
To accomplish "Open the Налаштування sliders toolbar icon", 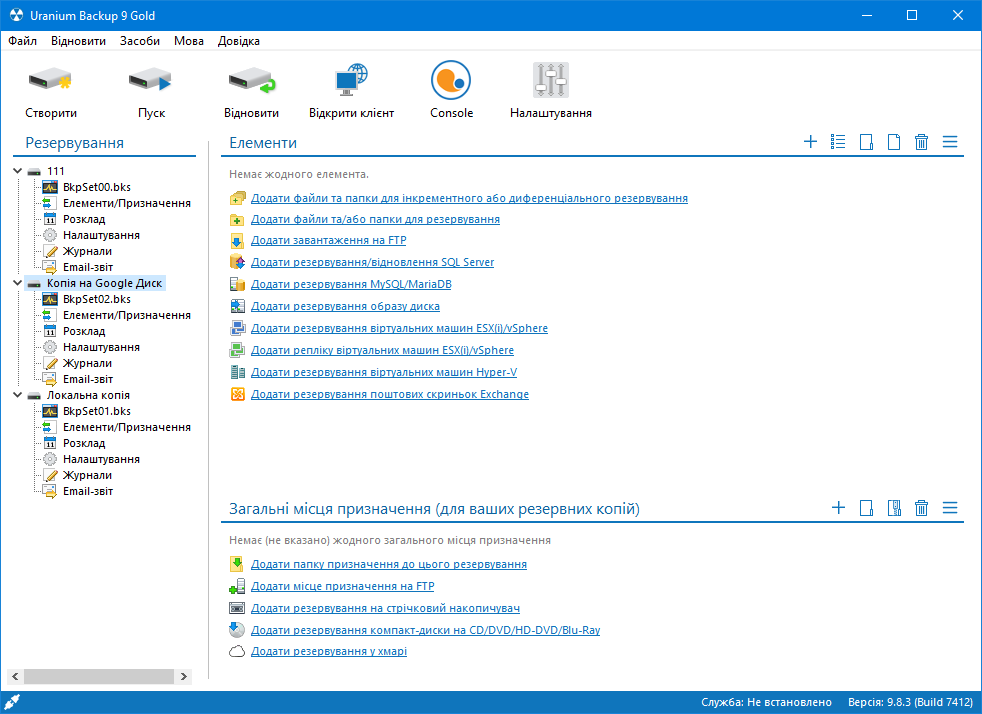I will (x=550, y=80).
